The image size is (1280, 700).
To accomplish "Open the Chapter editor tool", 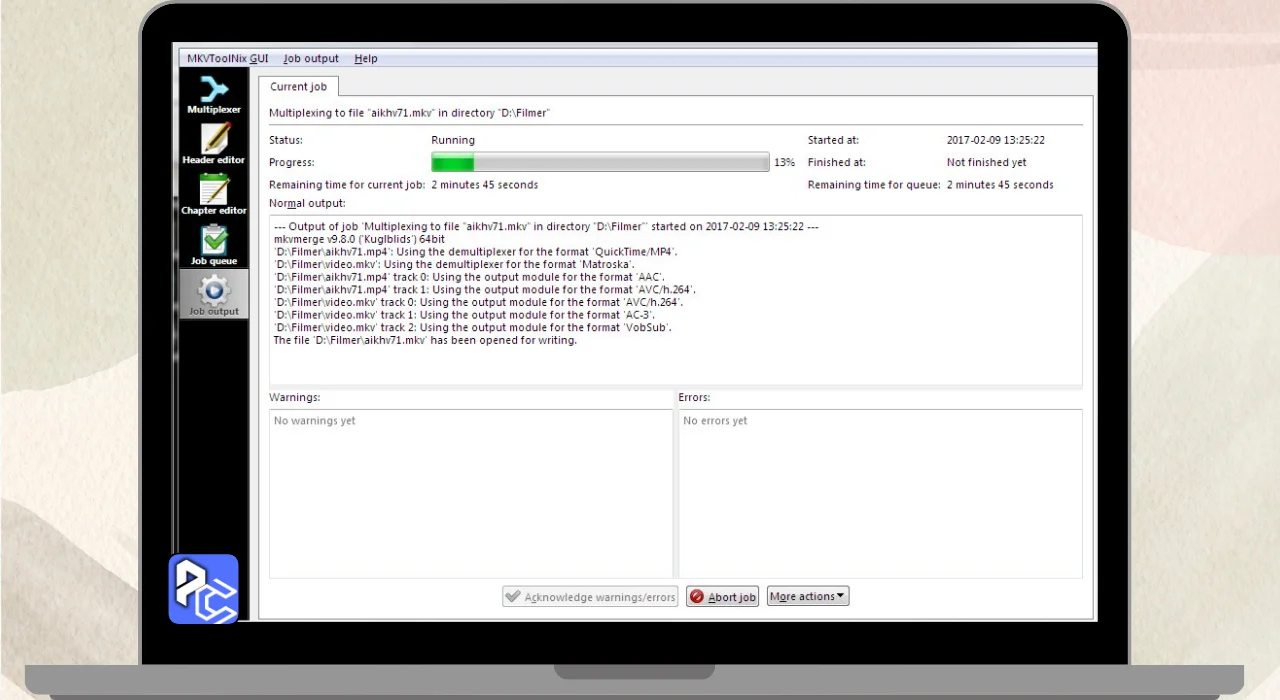I will (214, 194).
